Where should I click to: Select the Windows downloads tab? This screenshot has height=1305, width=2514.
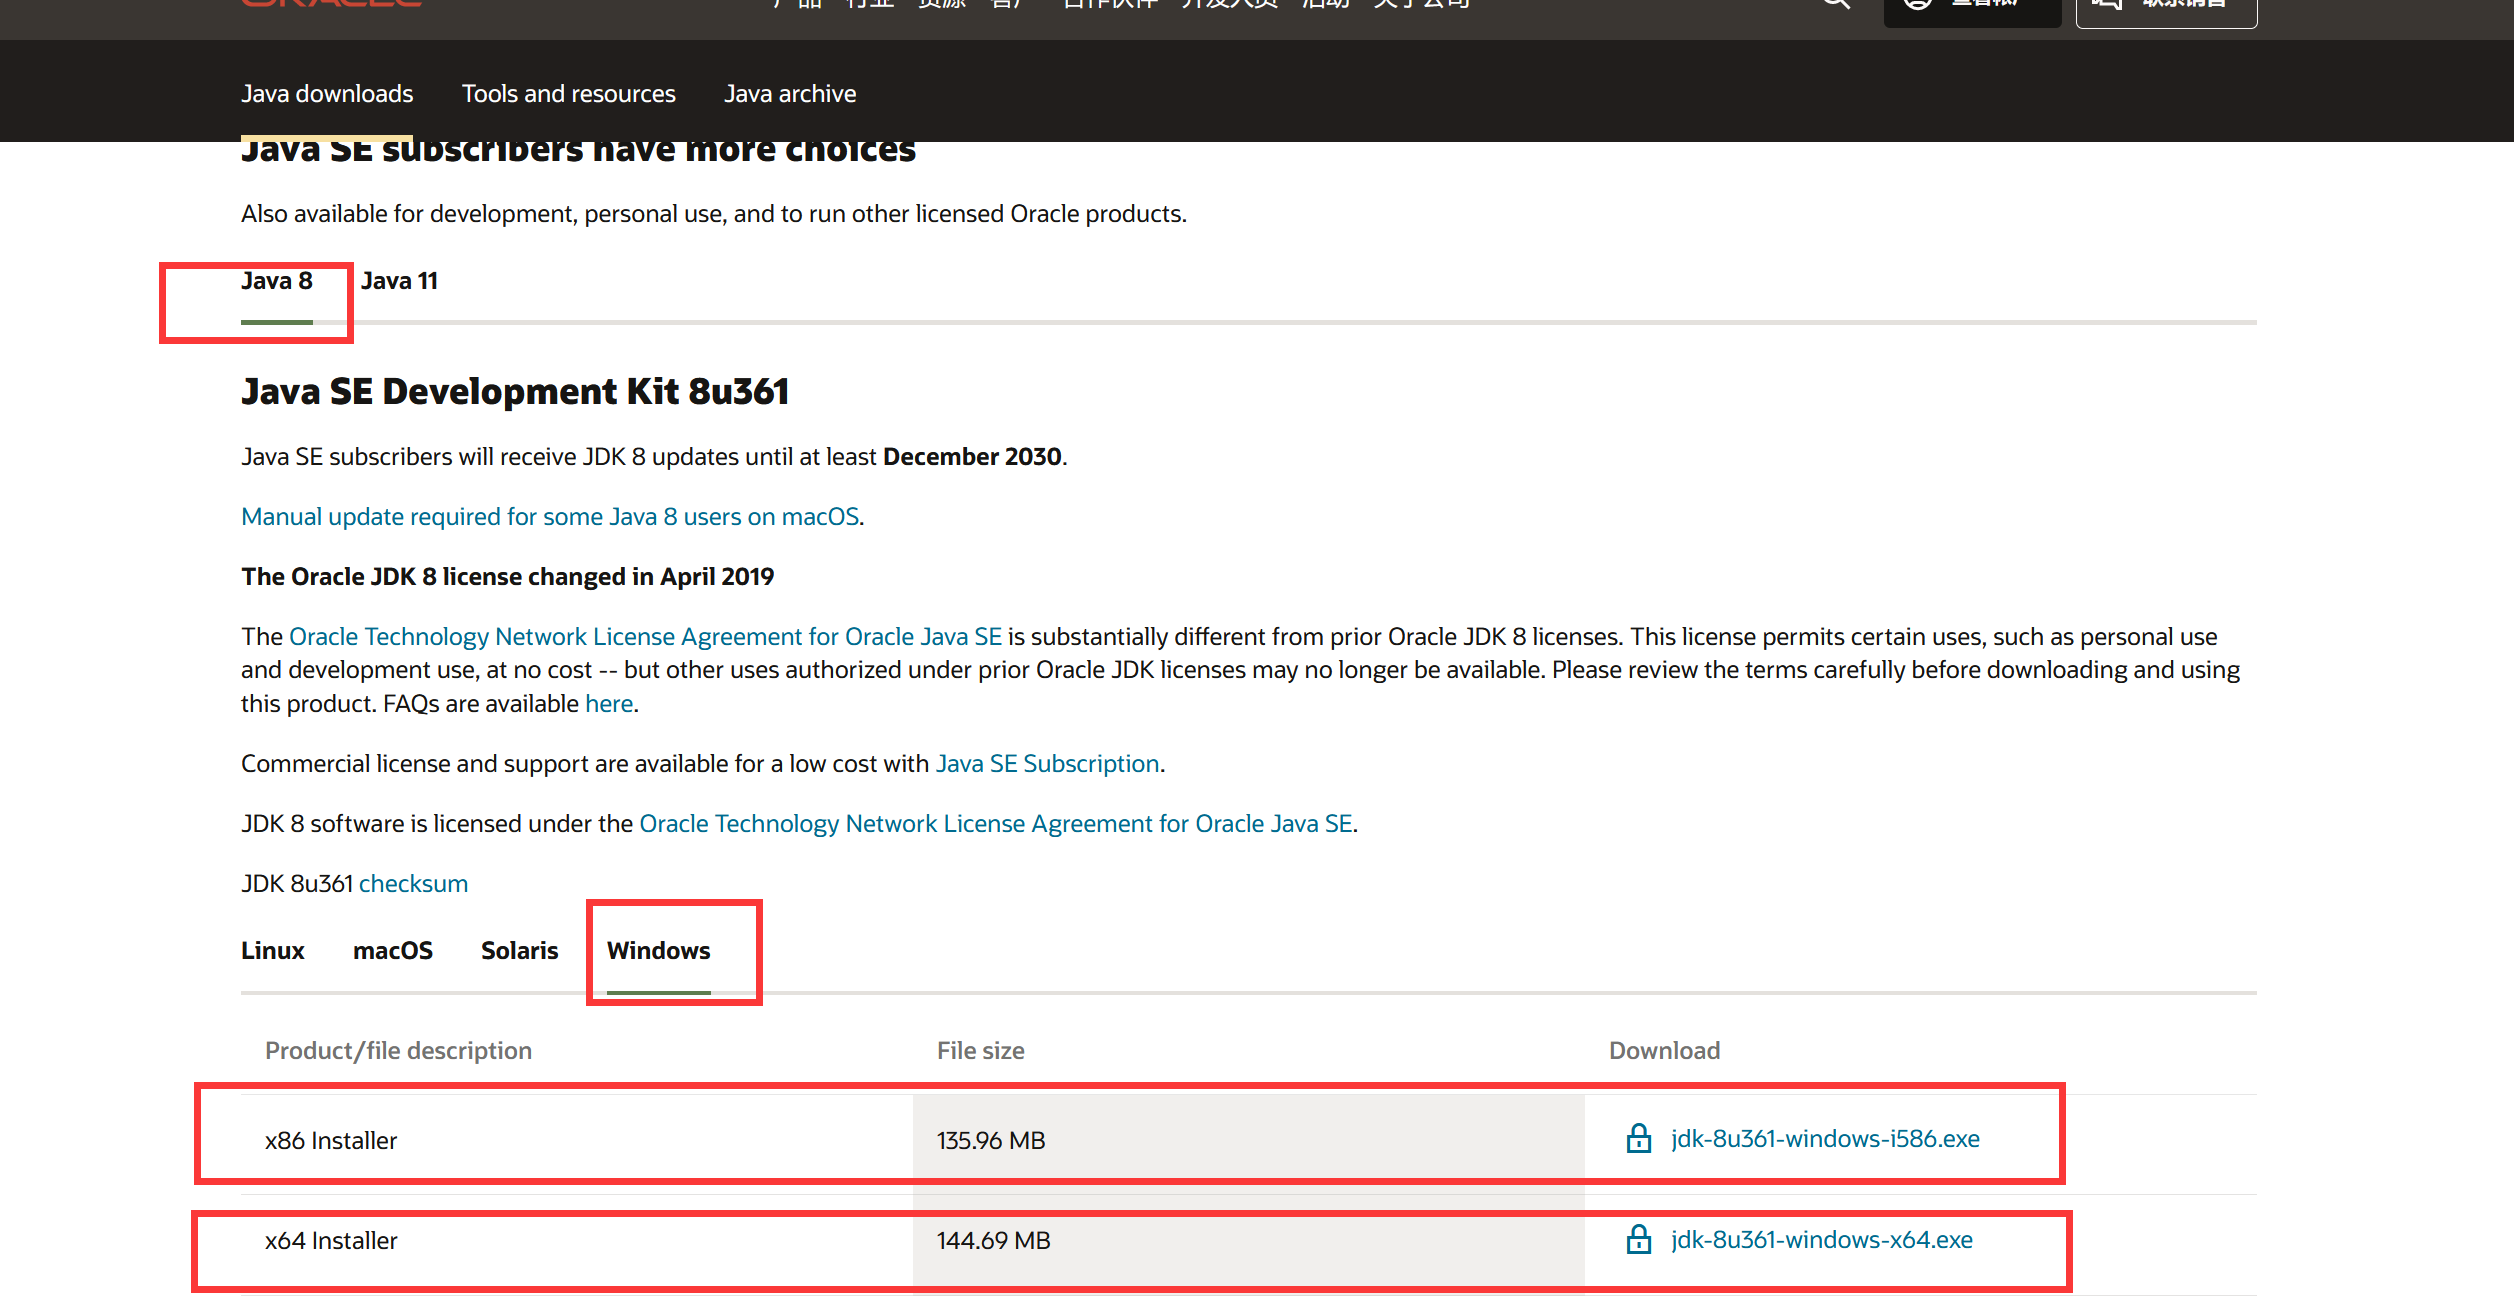click(658, 951)
